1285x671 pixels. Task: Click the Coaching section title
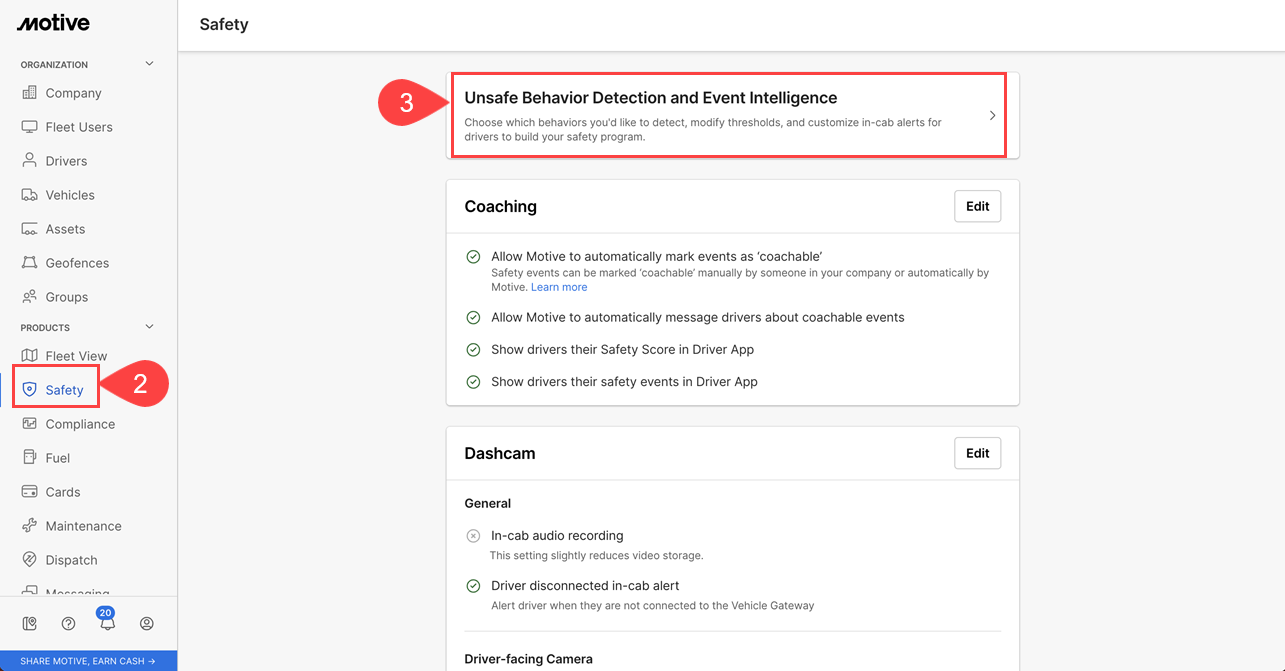pyautogui.click(x=501, y=207)
